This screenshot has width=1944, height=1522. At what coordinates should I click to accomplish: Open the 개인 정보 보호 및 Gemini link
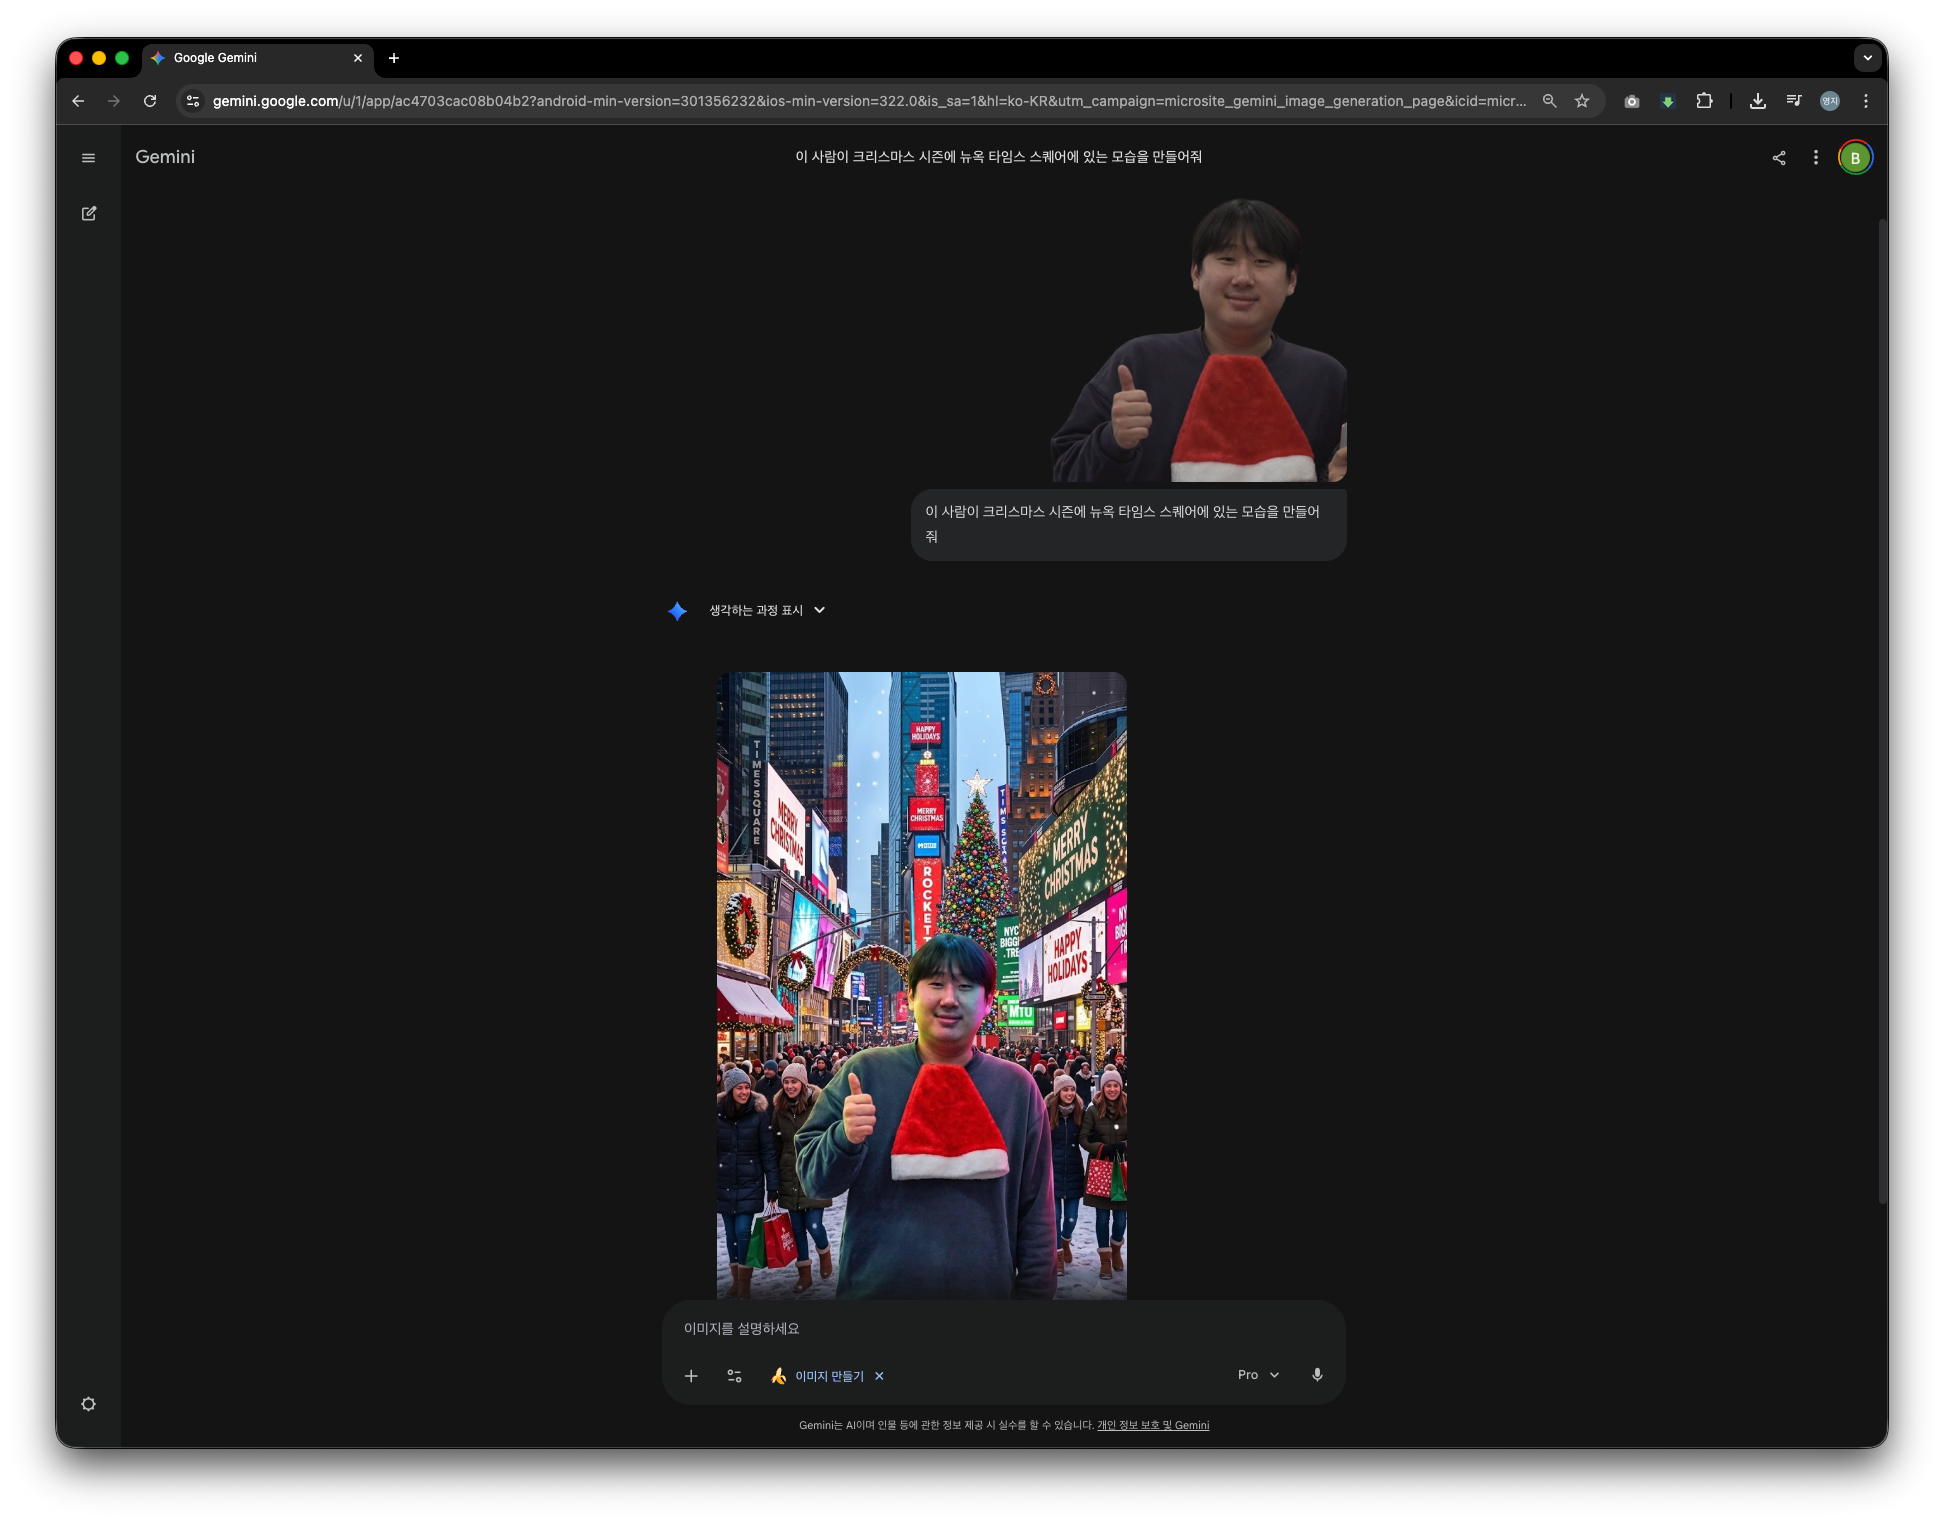1153,1425
